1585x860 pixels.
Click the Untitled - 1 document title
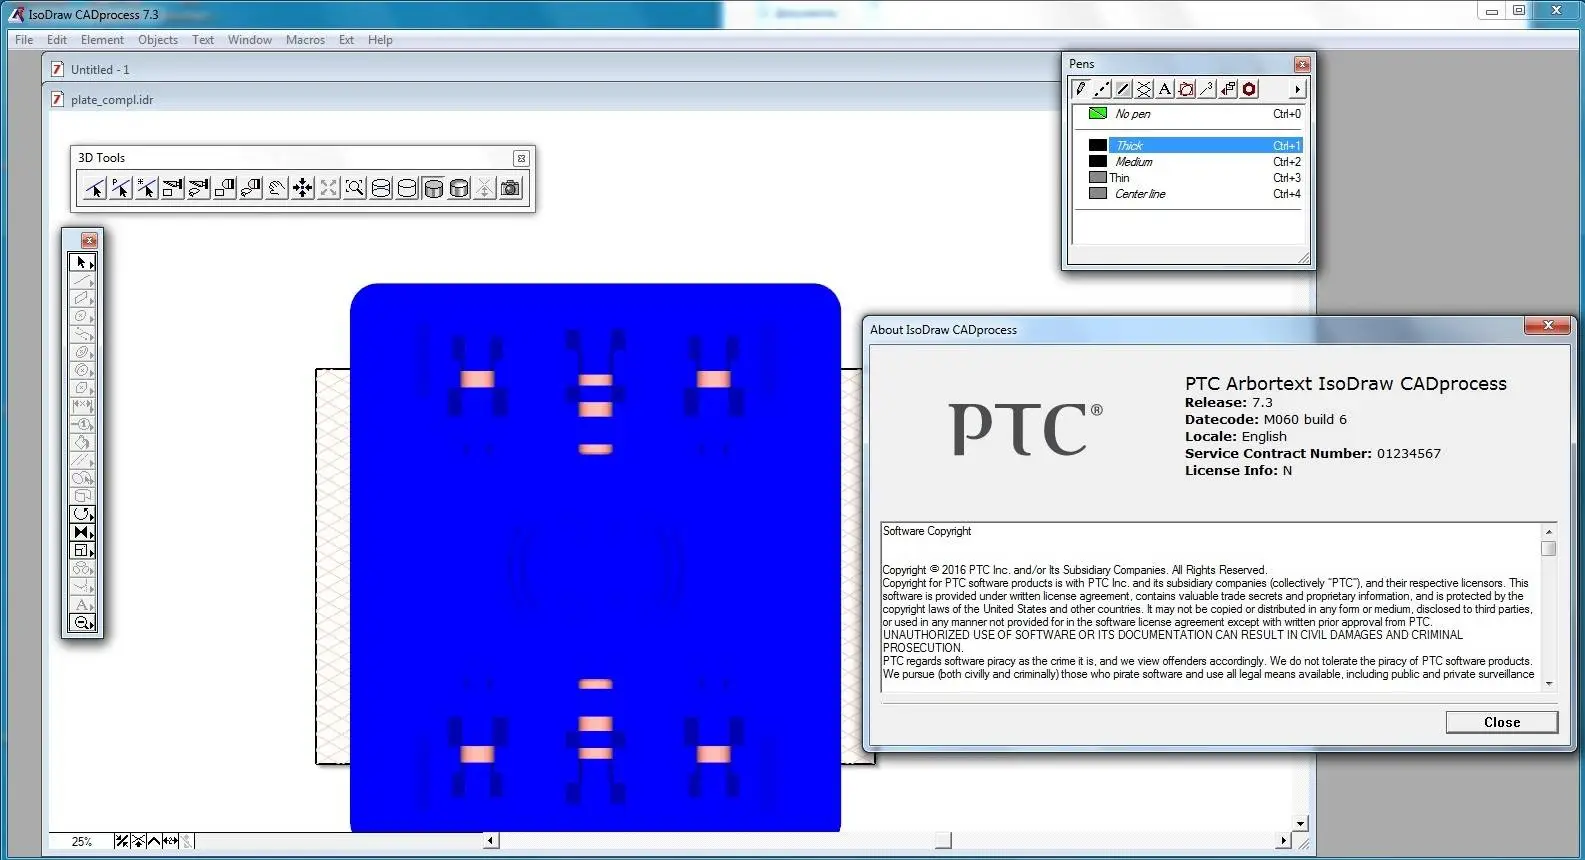[x=100, y=70]
